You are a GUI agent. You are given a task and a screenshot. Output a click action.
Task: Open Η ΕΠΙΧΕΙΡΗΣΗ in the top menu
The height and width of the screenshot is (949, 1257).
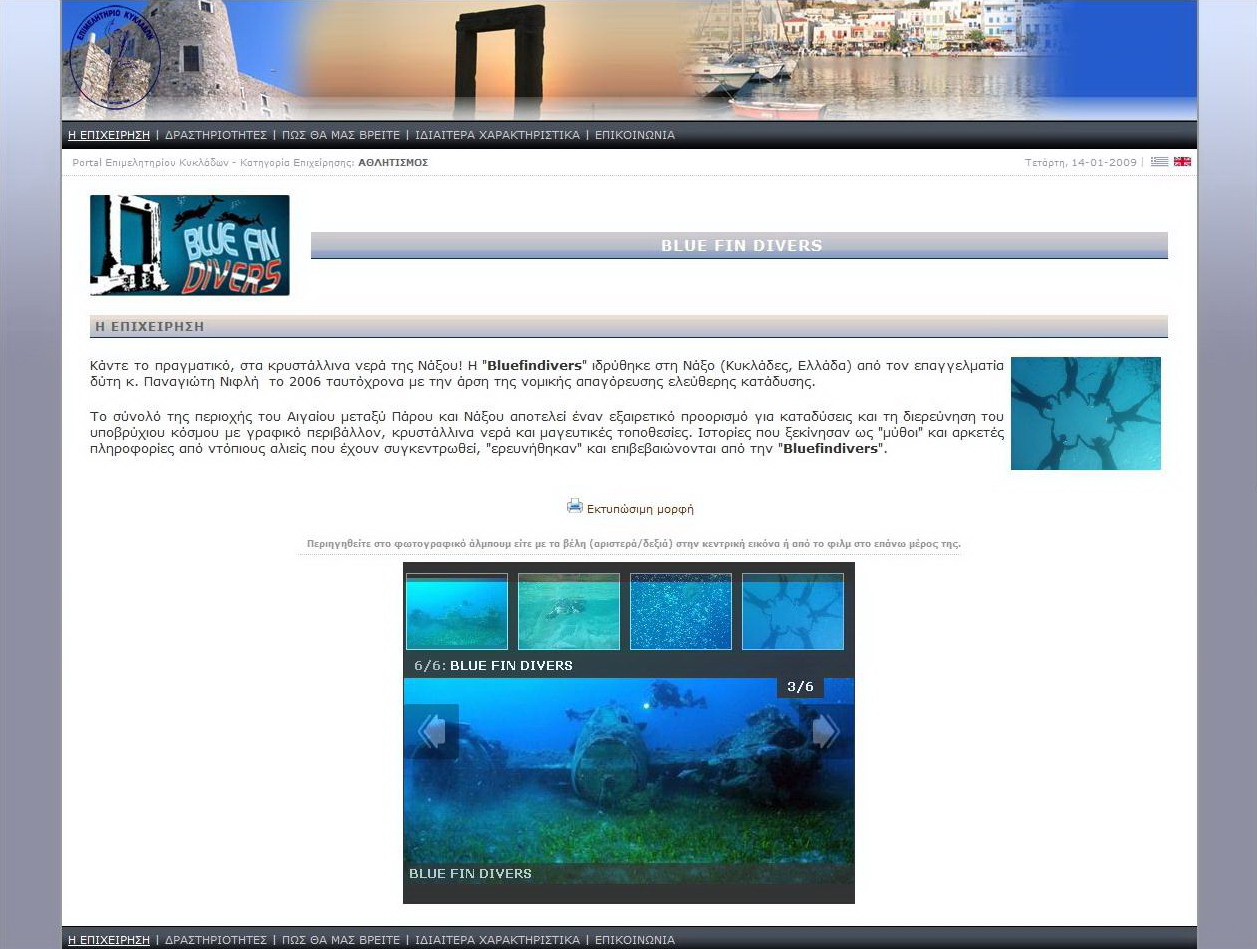pos(109,135)
